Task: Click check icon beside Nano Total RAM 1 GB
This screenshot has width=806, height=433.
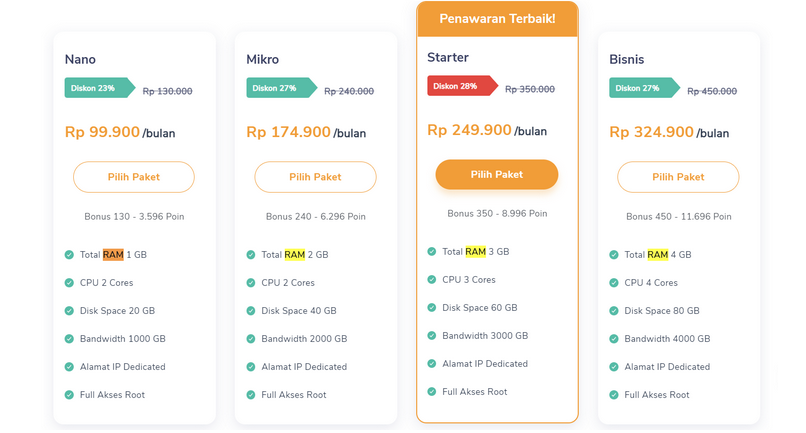Action: point(69,255)
